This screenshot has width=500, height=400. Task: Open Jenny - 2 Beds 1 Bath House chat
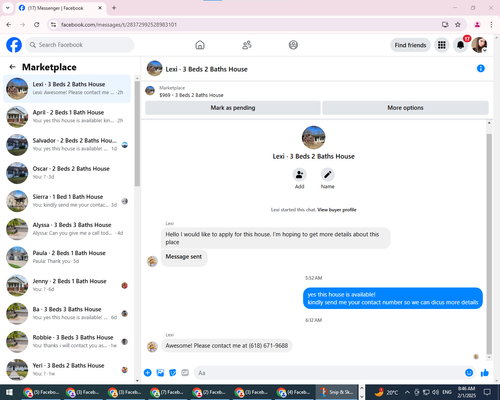pos(67,285)
